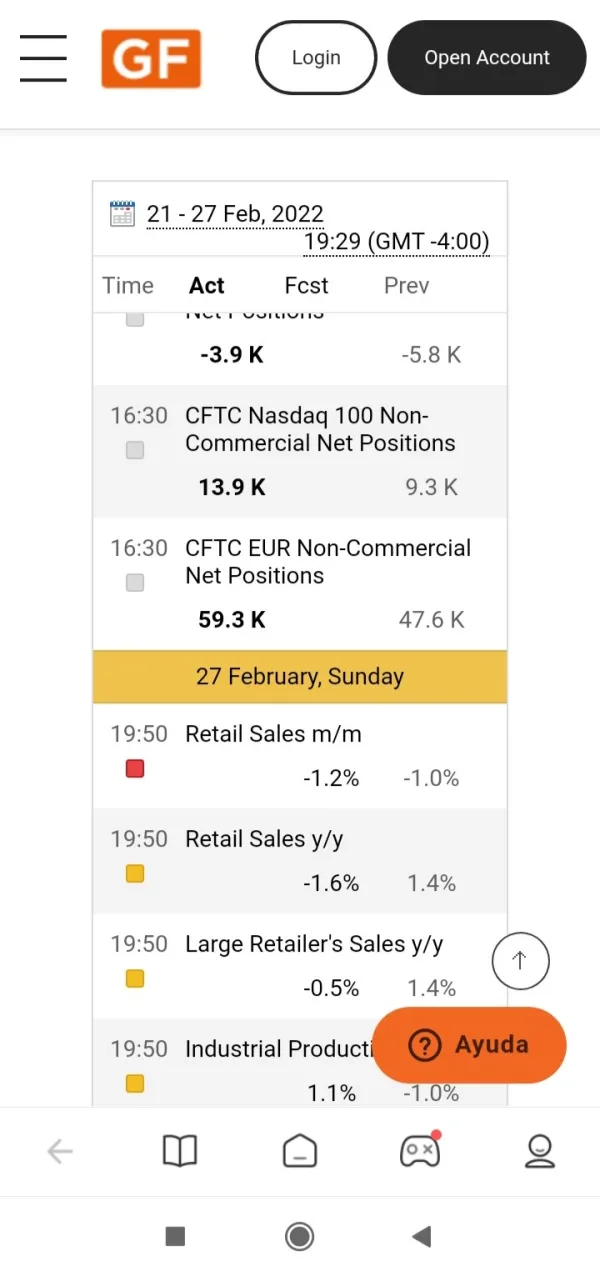600x1276 pixels.
Task: Tap the scroll-to-top arrow button
Action: pyautogui.click(x=520, y=961)
